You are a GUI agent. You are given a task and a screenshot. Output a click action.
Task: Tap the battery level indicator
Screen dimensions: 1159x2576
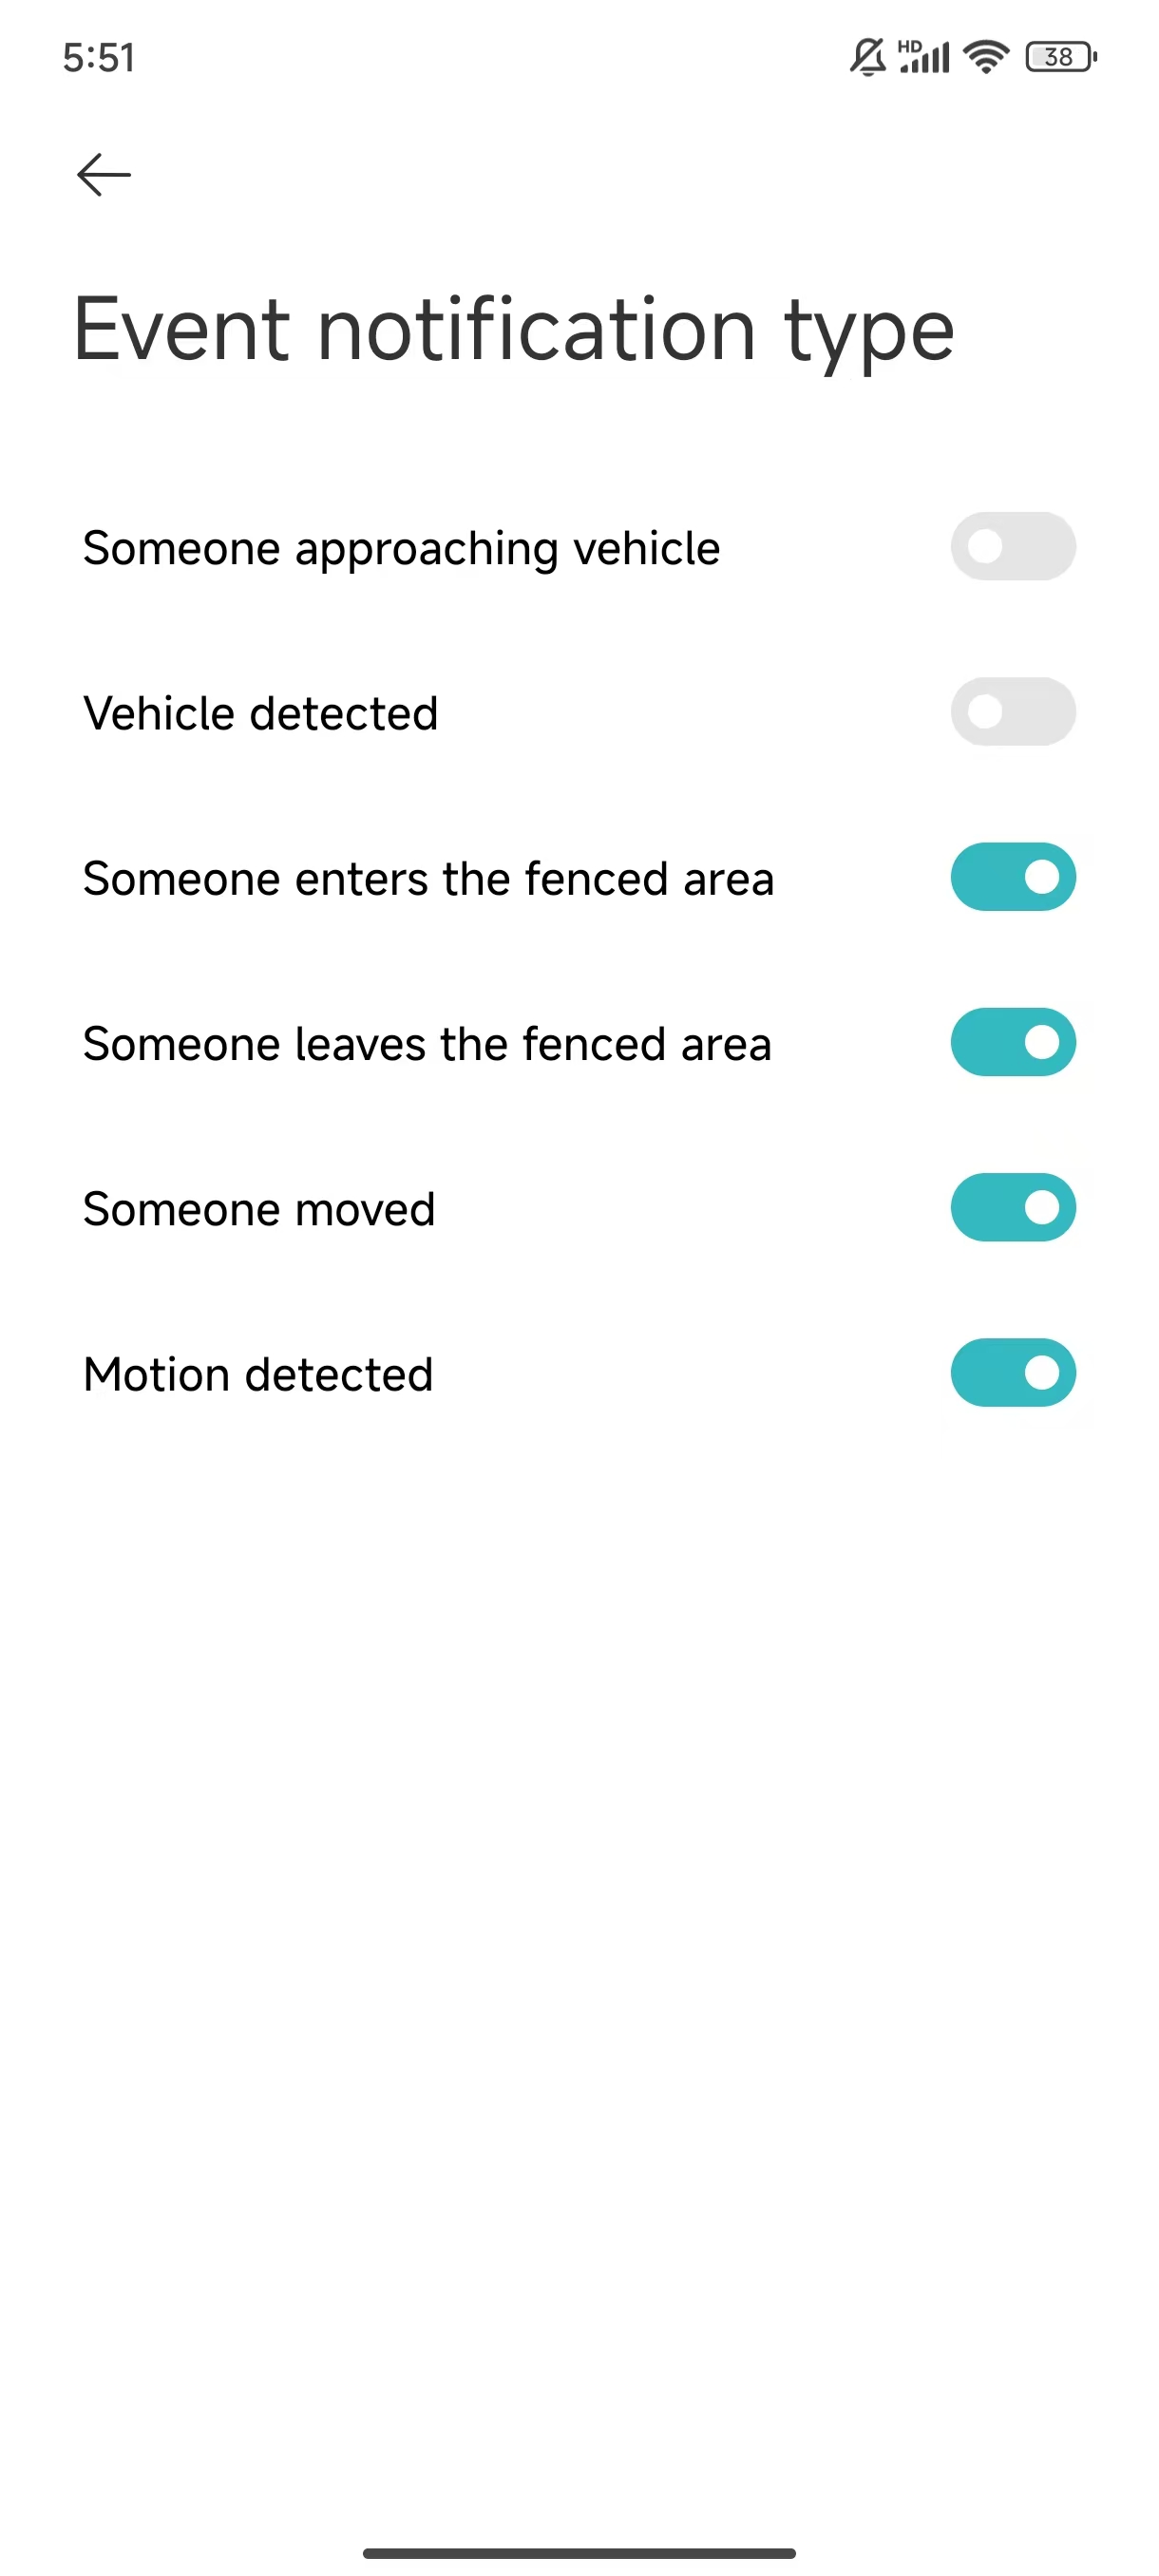pyautogui.click(x=1061, y=57)
